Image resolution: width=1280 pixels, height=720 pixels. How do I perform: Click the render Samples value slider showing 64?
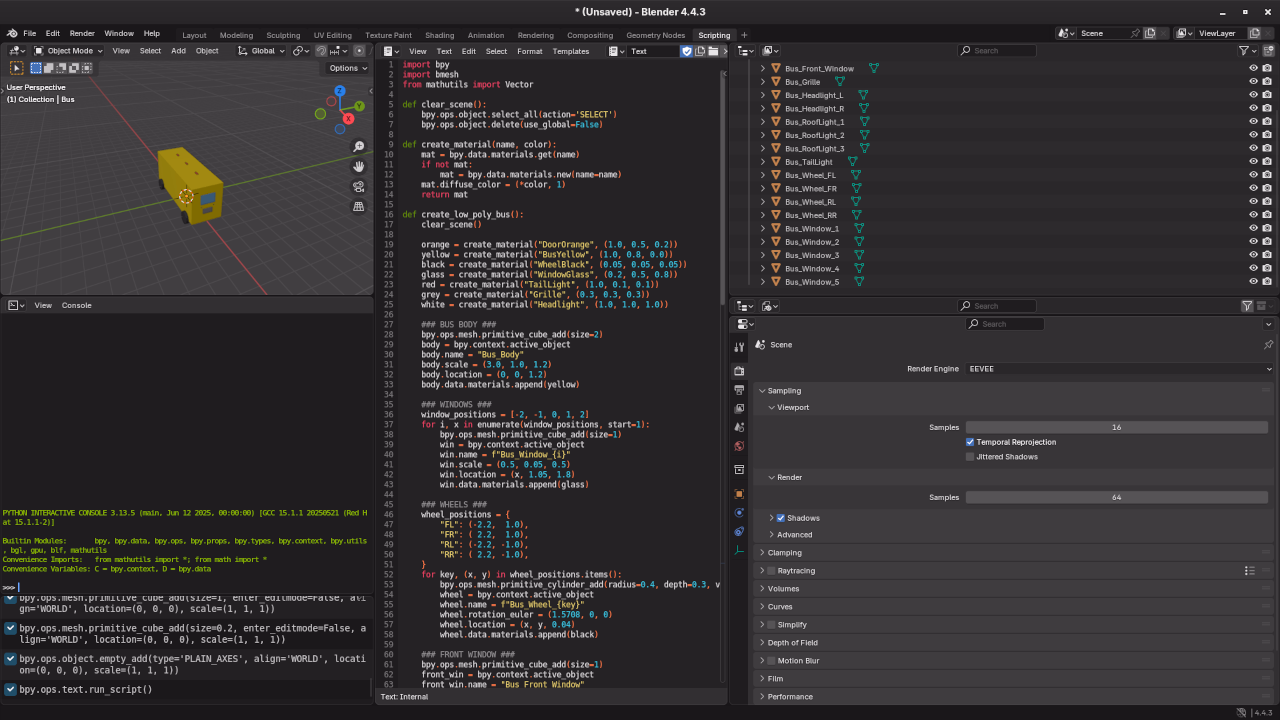click(1117, 497)
